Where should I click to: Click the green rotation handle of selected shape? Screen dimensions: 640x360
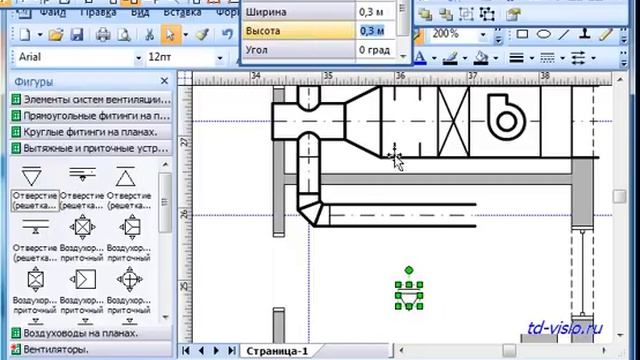click(409, 270)
